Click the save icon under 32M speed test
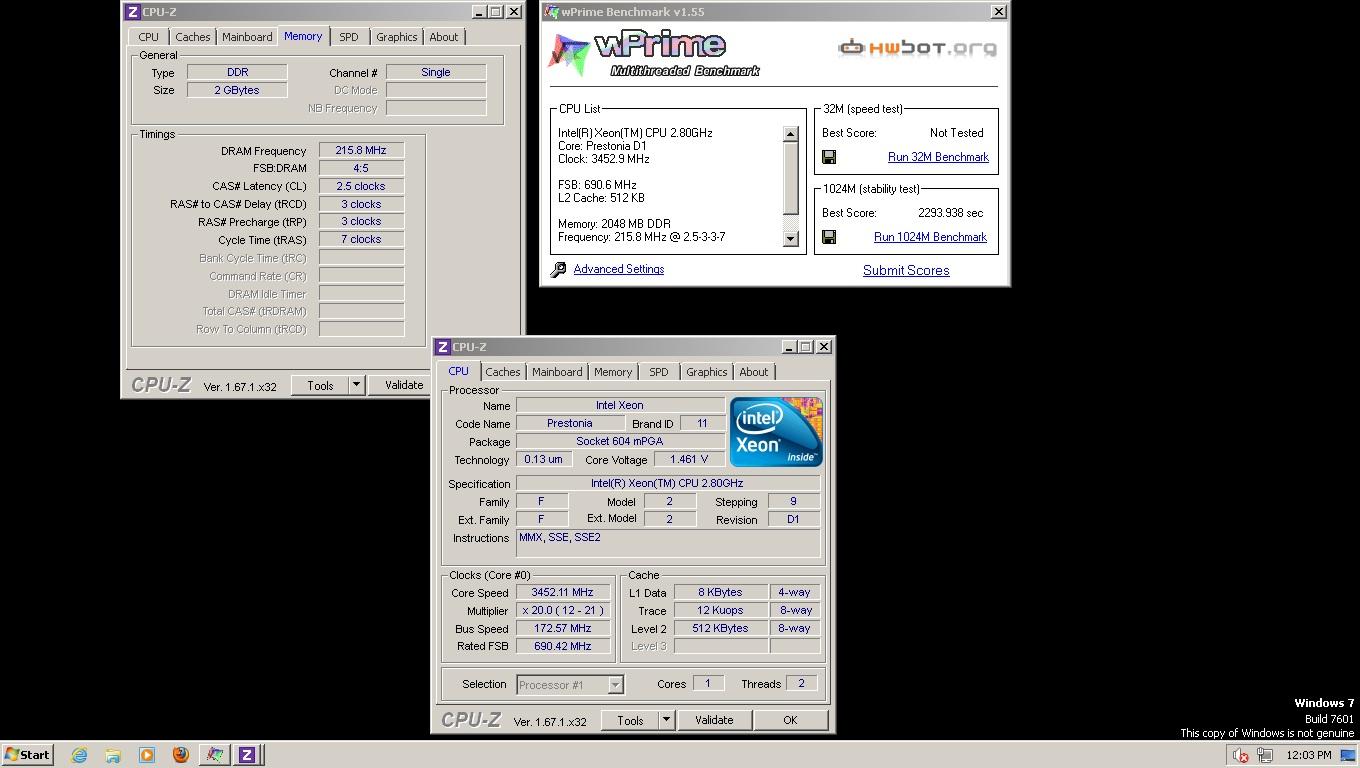The height and width of the screenshot is (768, 1360). pos(829,157)
